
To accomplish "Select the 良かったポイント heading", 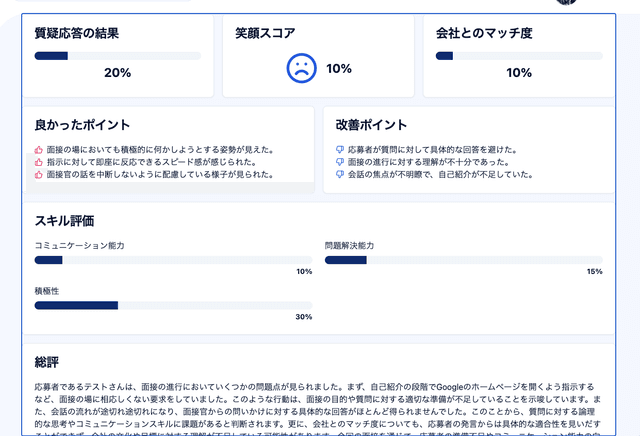I will point(82,125).
